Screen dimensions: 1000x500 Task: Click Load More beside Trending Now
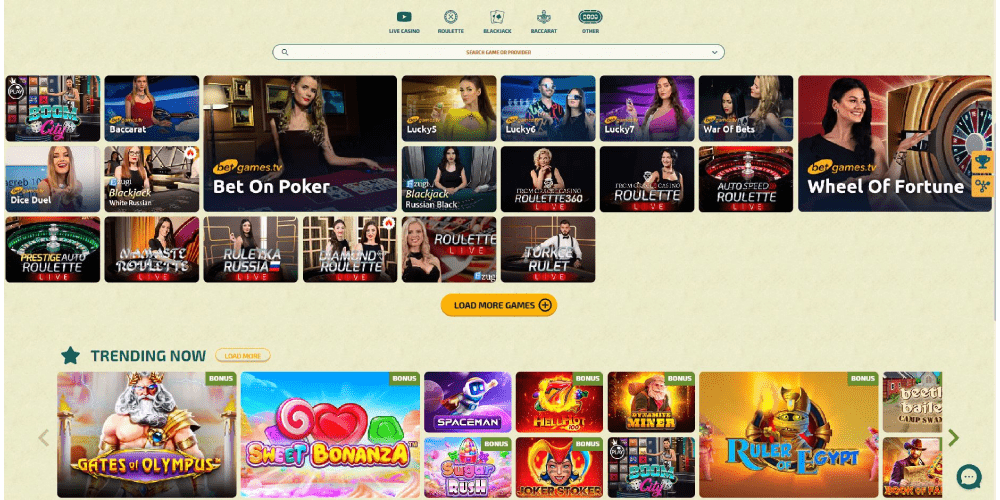coord(242,355)
